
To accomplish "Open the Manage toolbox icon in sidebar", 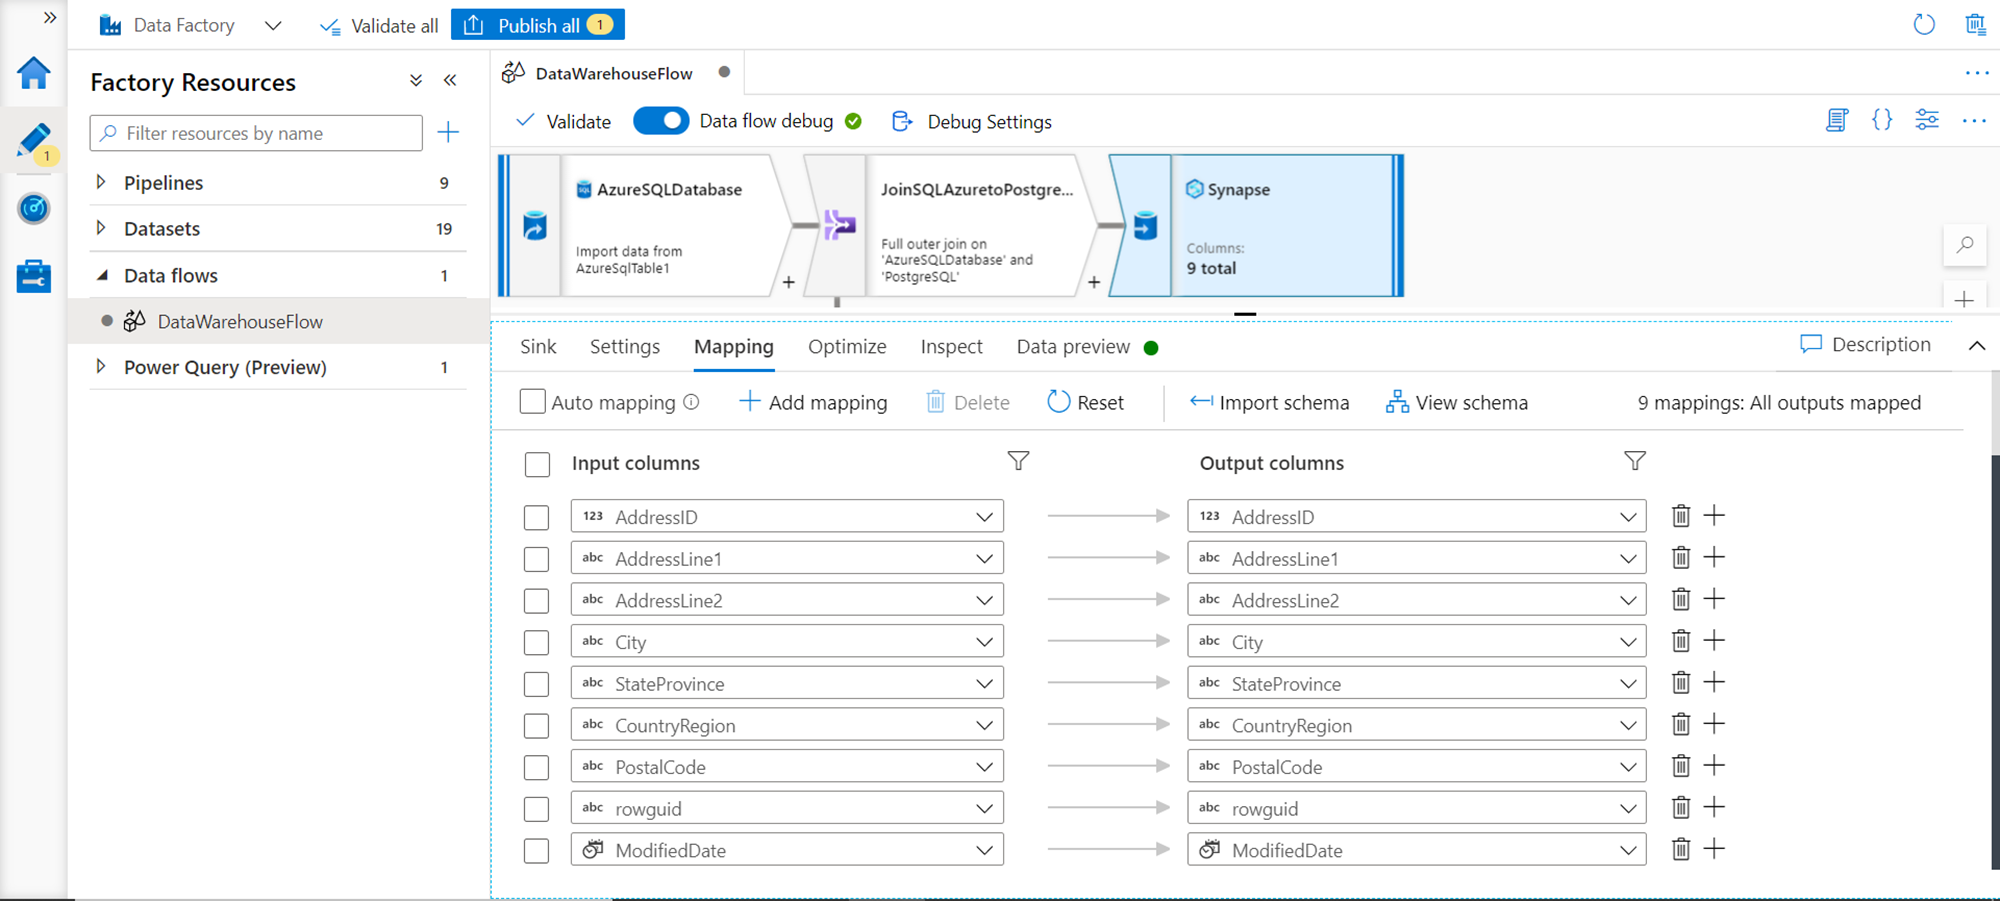I will point(33,276).
